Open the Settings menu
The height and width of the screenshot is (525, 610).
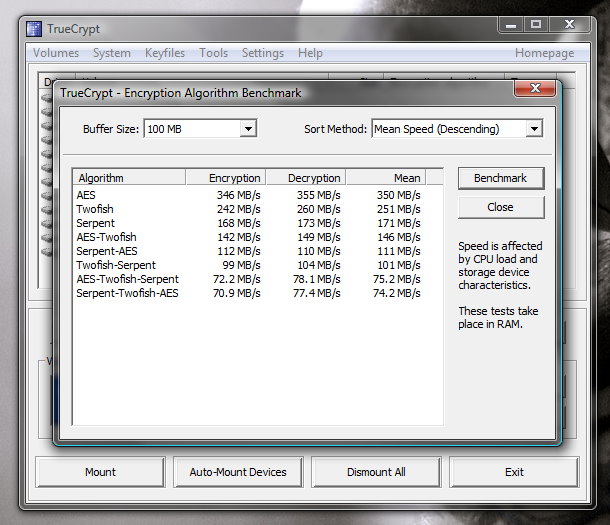coord(263,52)
